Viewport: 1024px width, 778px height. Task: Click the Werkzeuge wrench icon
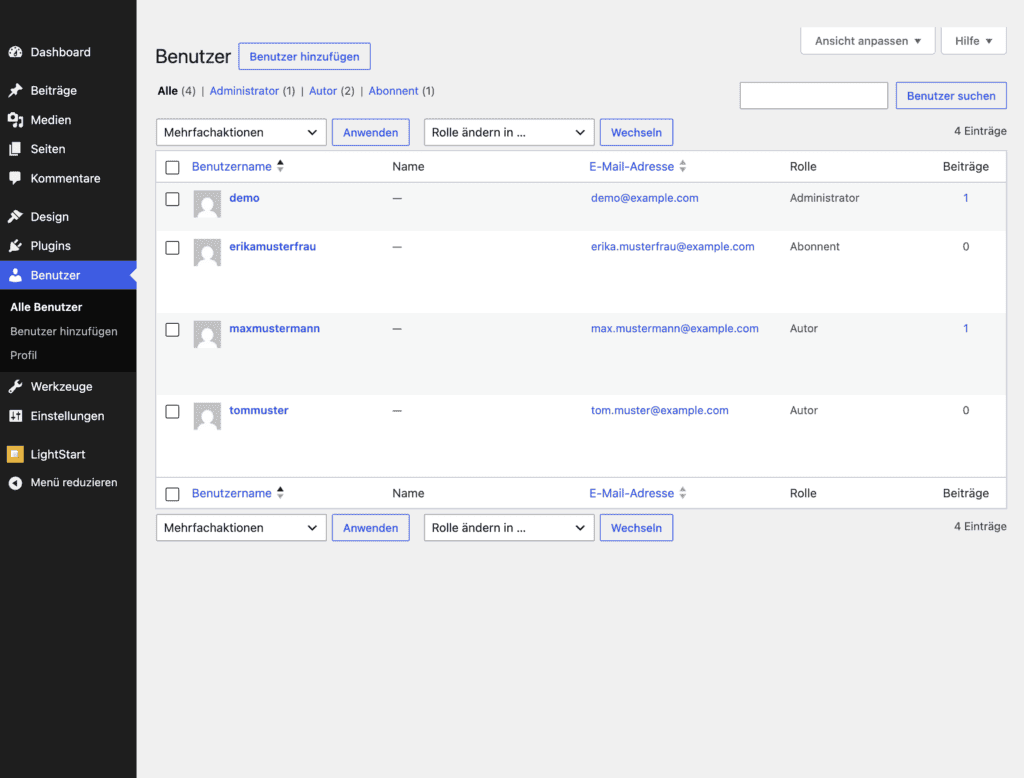(x=16, y=386)
